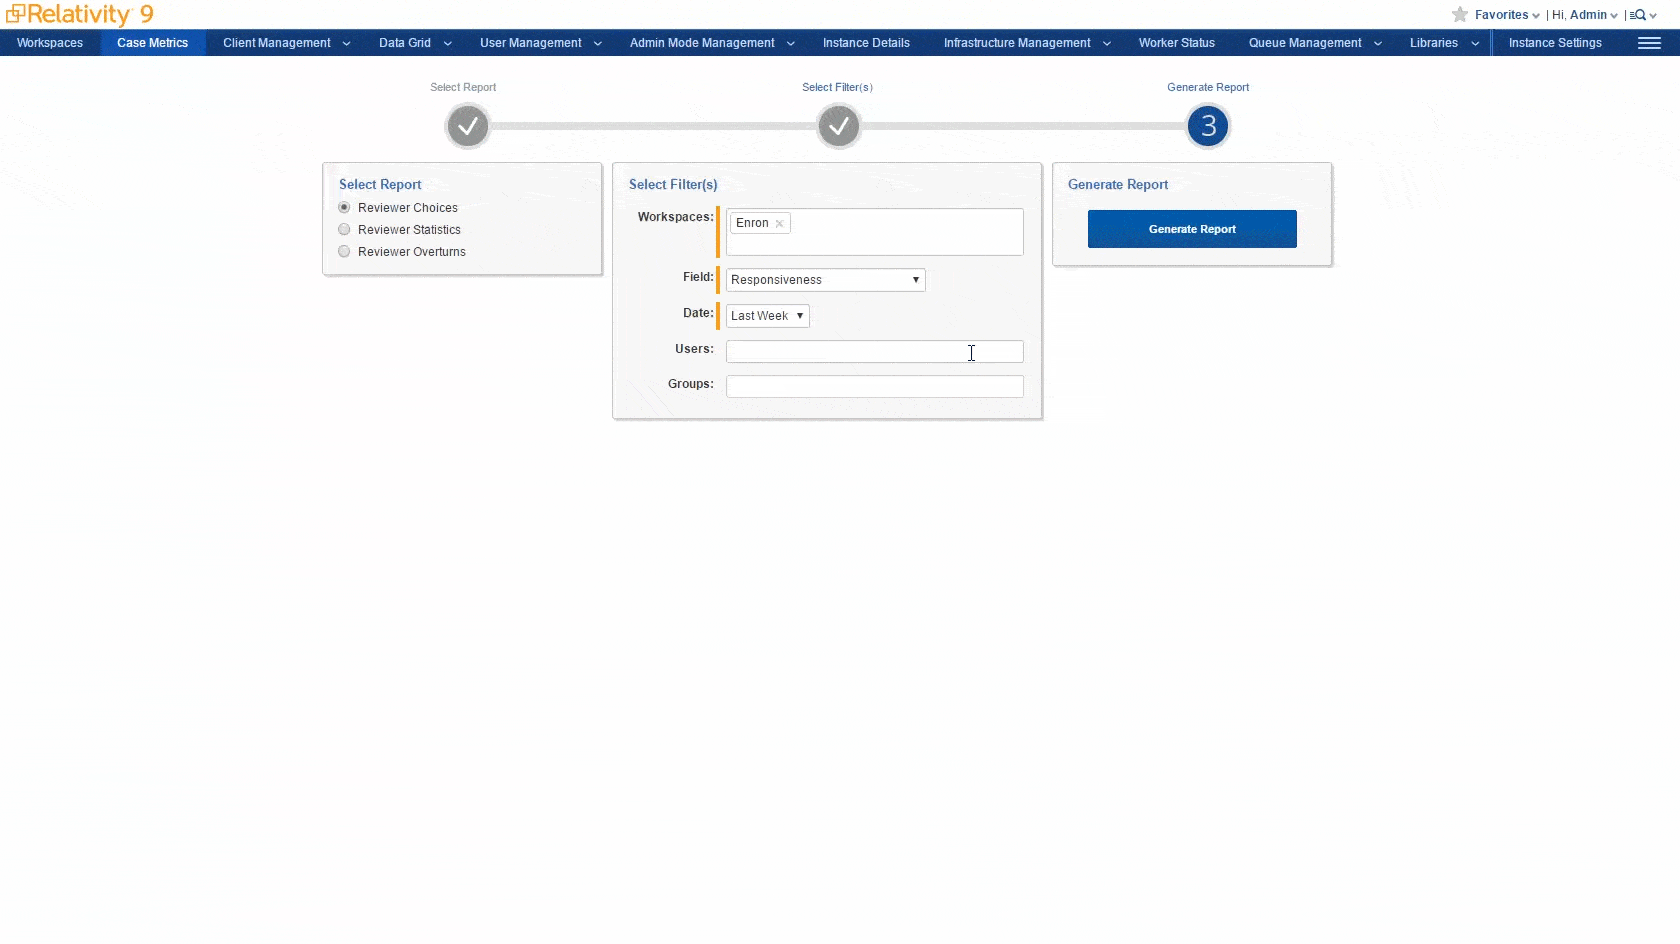Remove the Enron workspace tag

click(779, 224)
